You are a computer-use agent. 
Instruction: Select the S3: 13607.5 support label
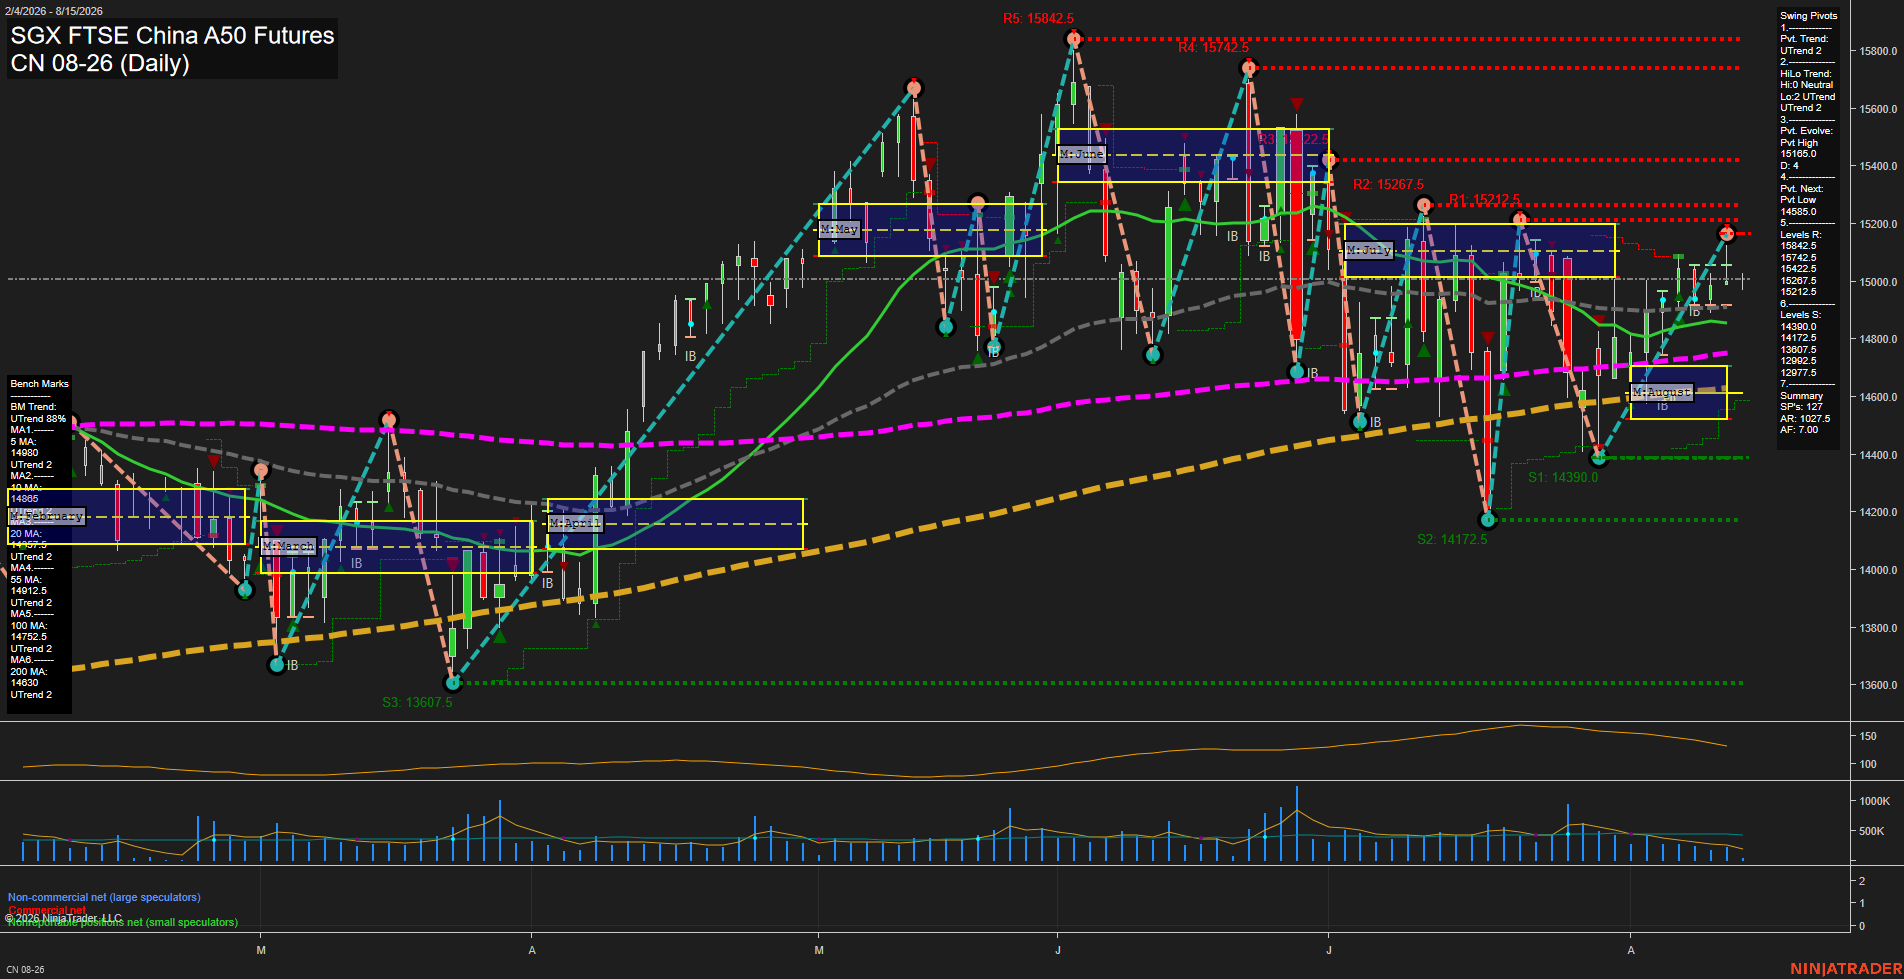tap(417, 703)
